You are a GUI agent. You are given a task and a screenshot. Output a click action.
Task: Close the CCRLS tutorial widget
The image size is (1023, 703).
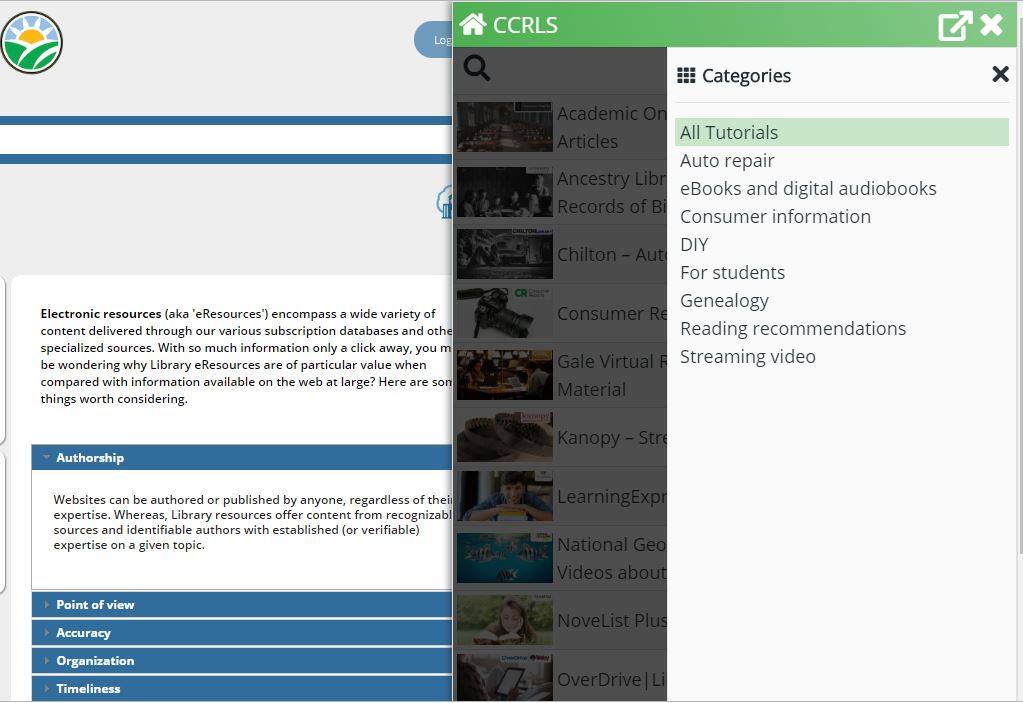tap(992, 25)
